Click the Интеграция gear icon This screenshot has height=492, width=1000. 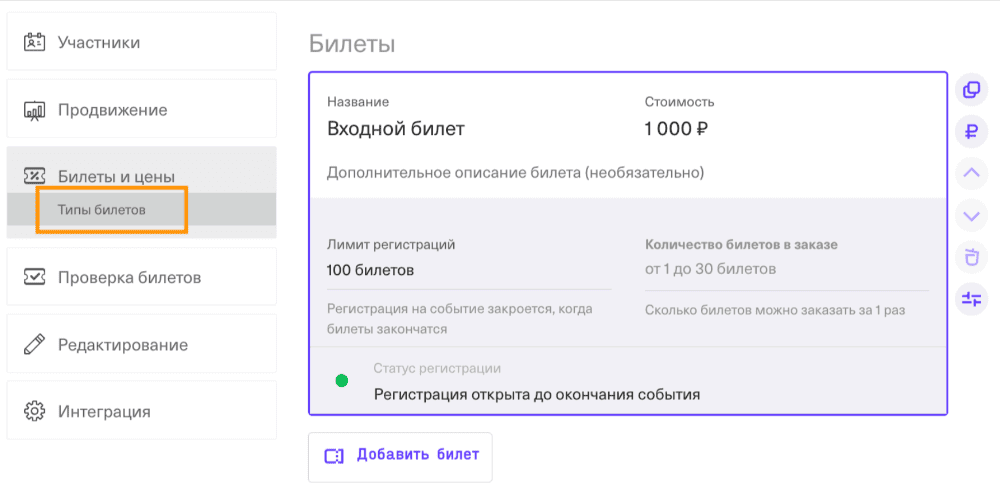coord(34,411)
